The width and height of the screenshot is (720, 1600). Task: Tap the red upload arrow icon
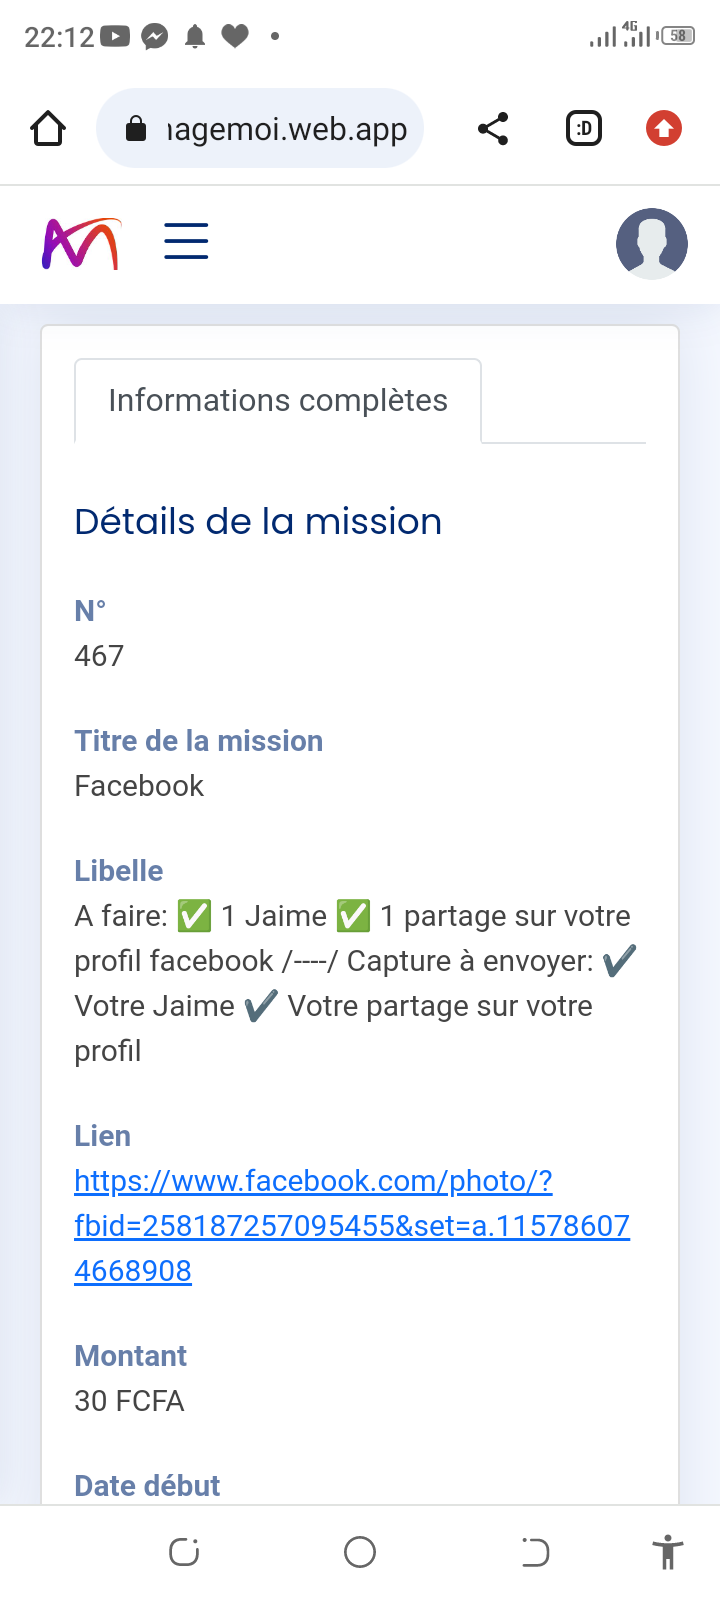663,129
